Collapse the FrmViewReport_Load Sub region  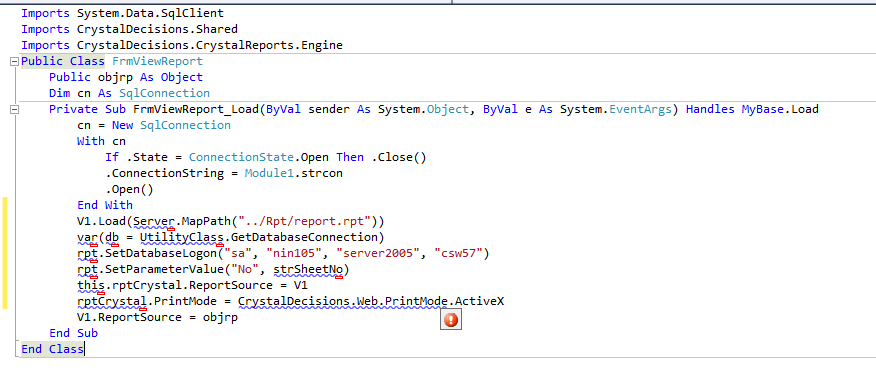point(14,109)
